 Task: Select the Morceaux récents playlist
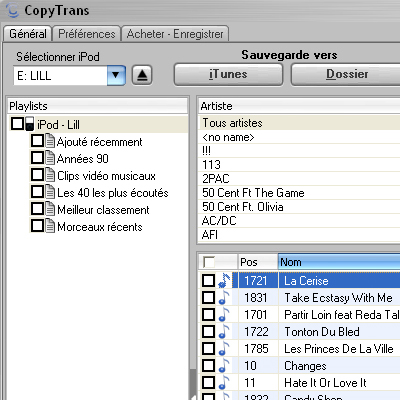pos(100,227)
